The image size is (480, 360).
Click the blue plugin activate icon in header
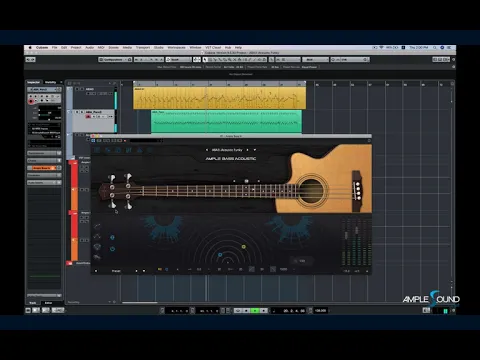(x=93, y=141)
